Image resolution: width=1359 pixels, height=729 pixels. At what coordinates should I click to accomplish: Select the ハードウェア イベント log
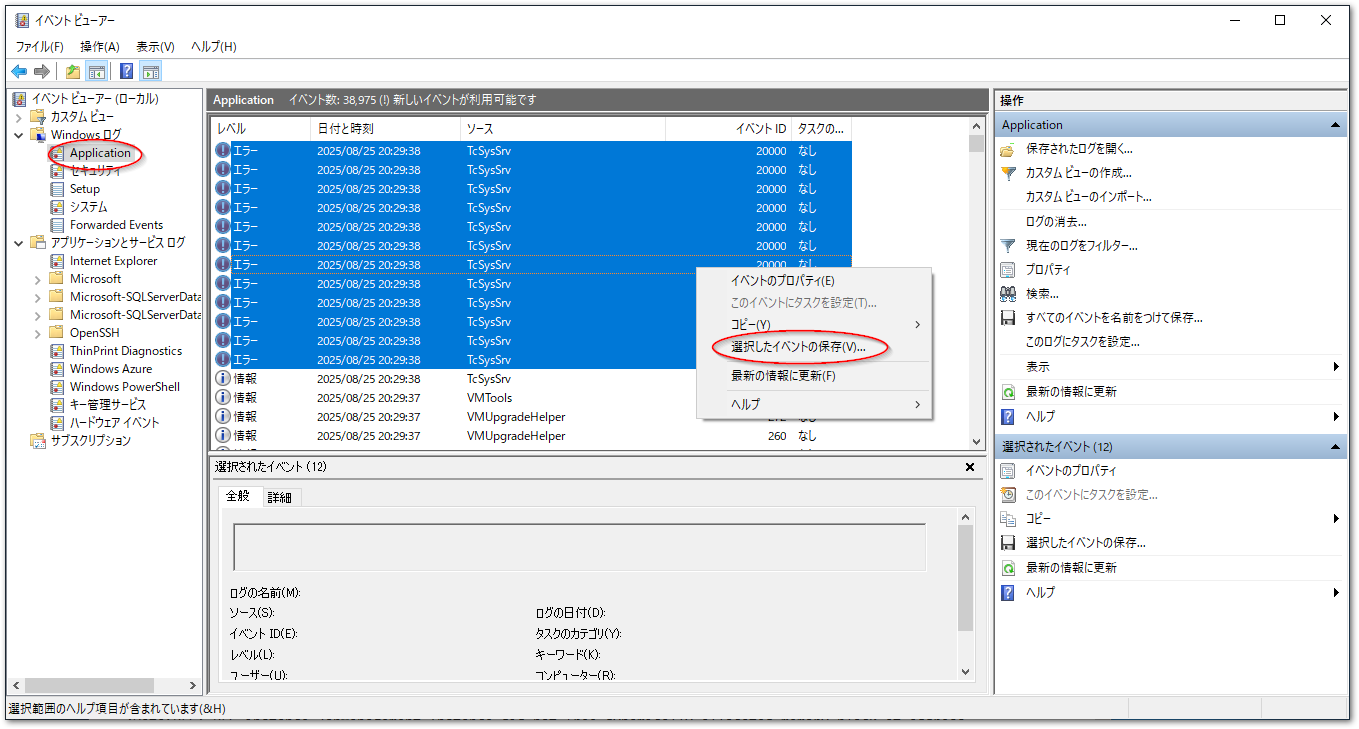coord(114,423)
